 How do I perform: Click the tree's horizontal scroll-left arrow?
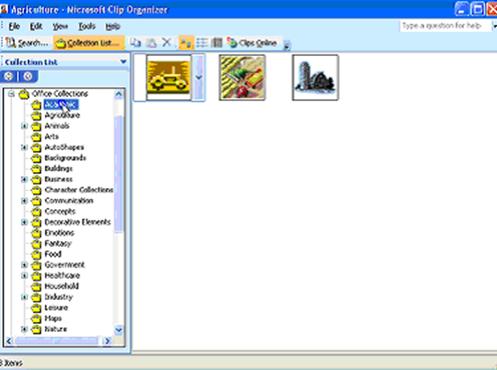point(9,341)
